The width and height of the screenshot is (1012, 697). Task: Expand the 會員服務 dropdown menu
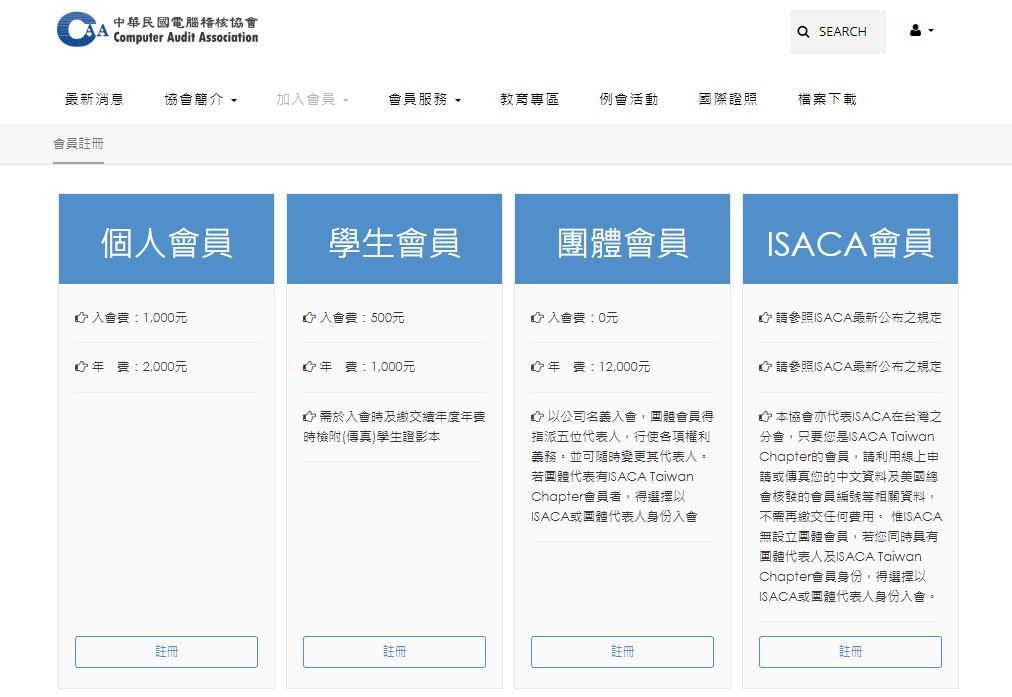(424, 99)
